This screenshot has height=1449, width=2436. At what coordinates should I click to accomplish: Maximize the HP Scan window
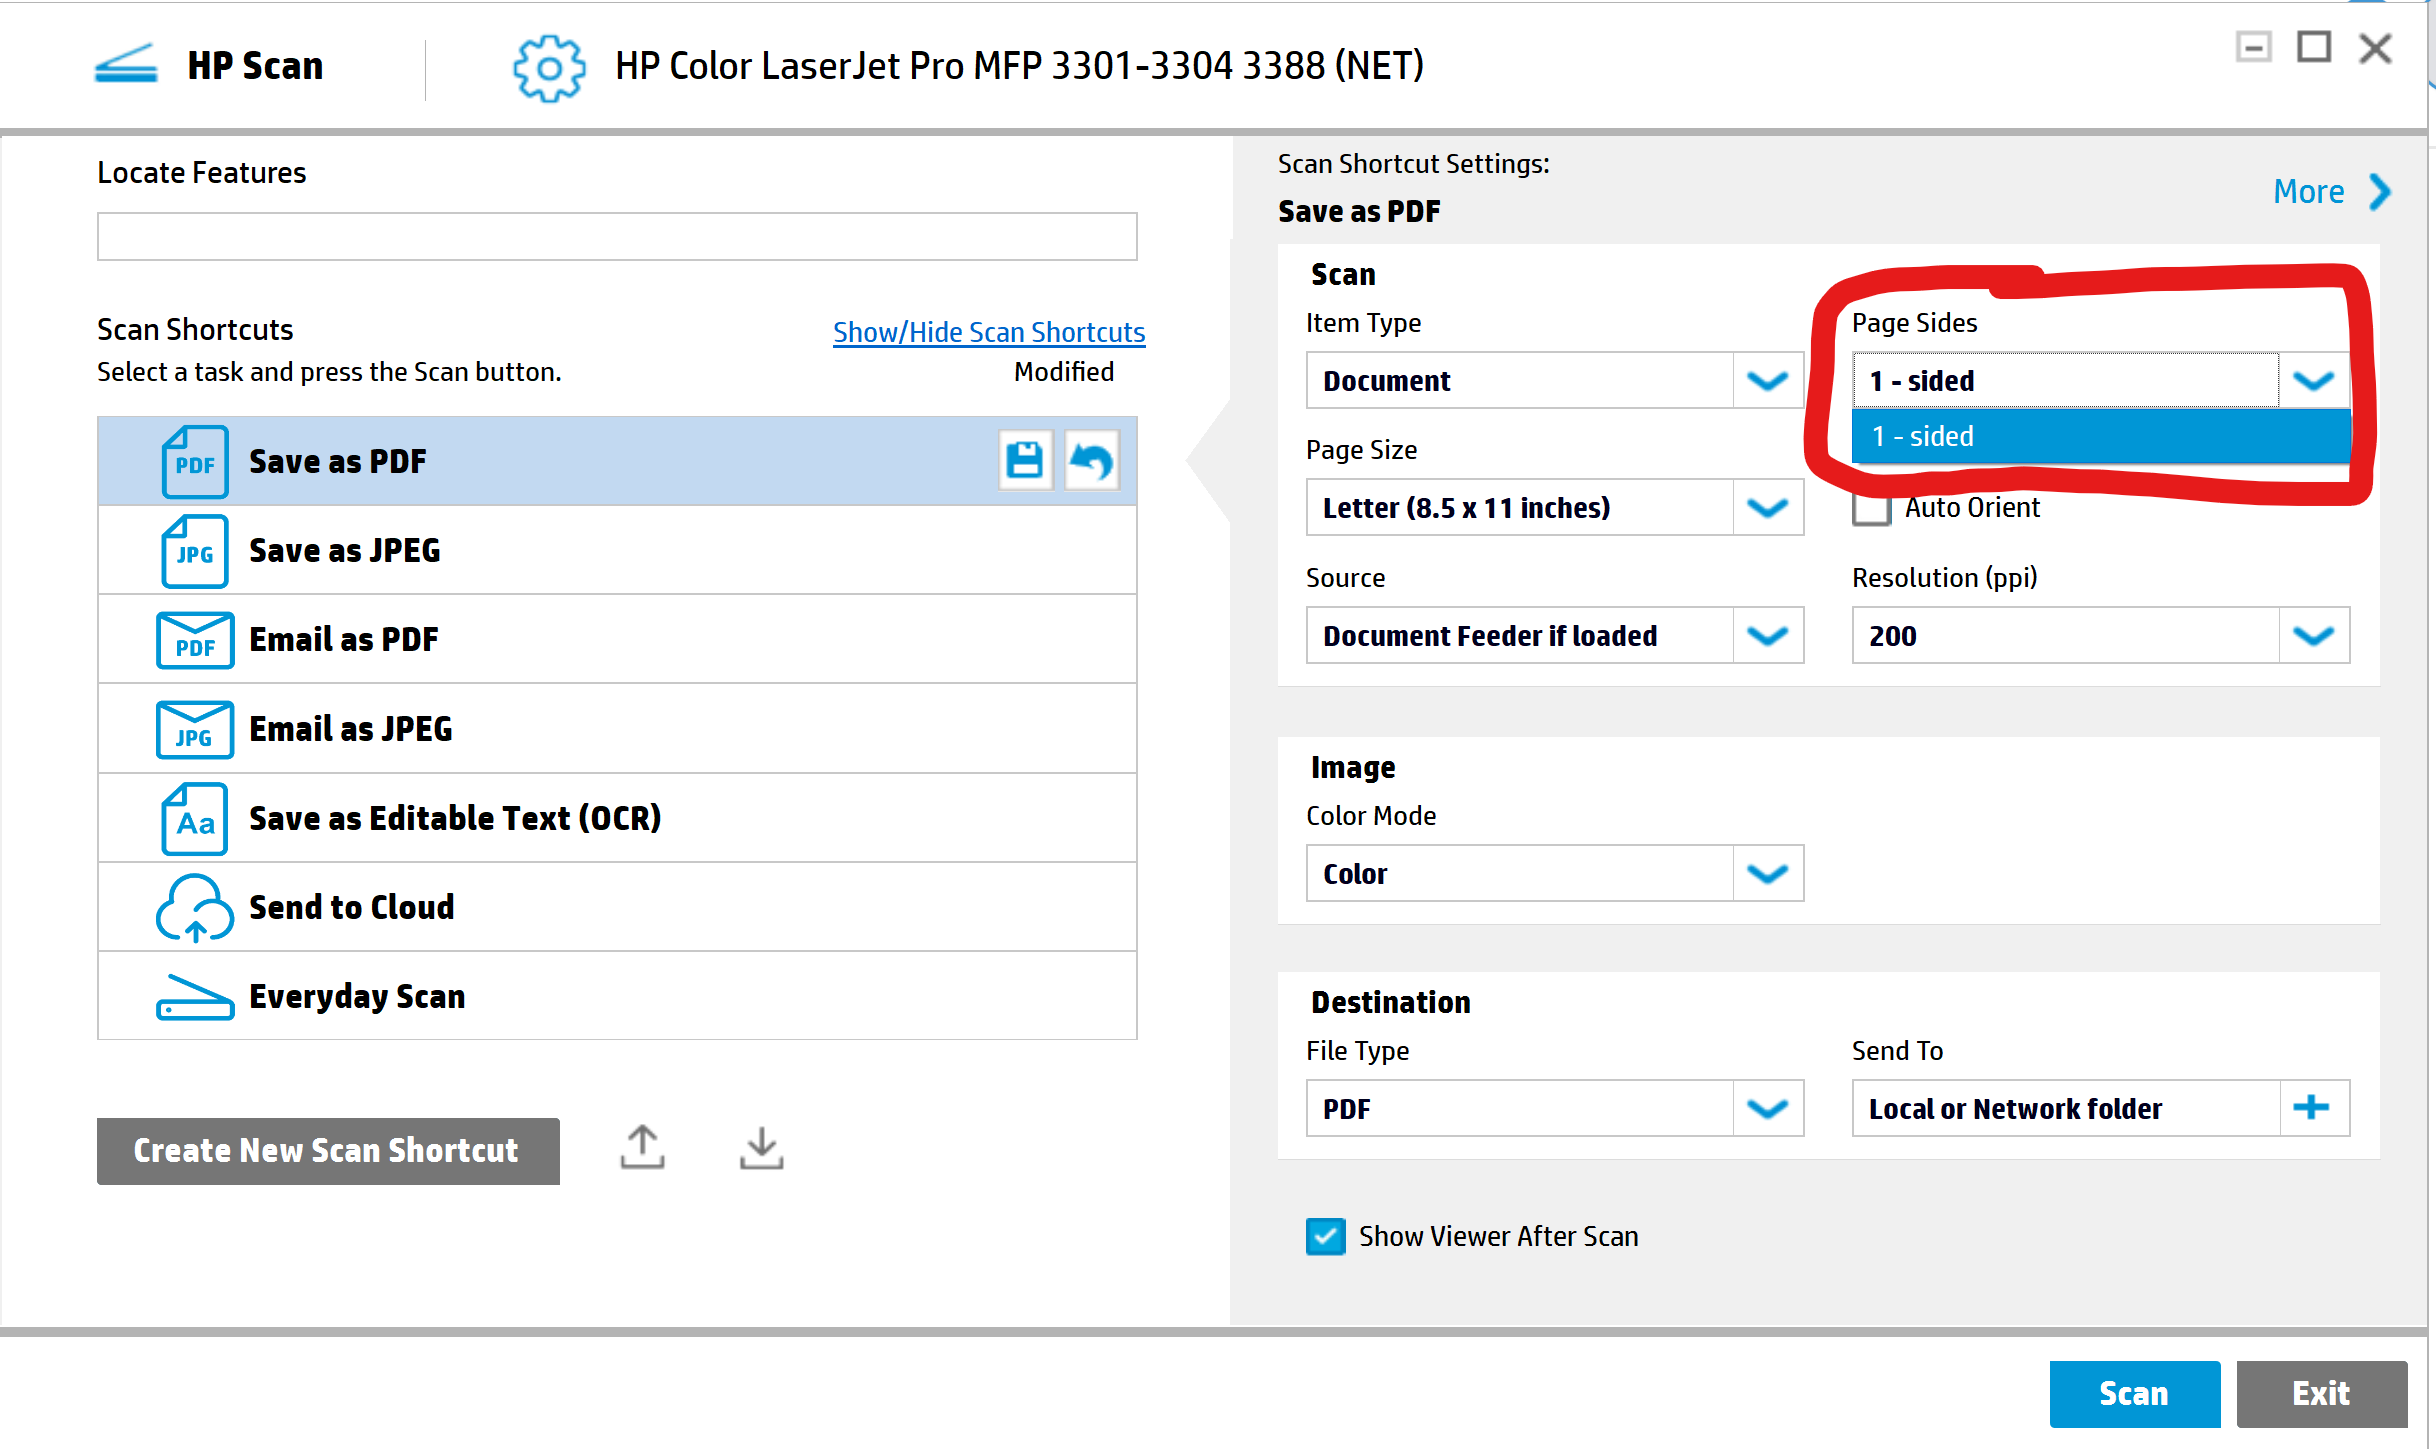point(2314,47)
